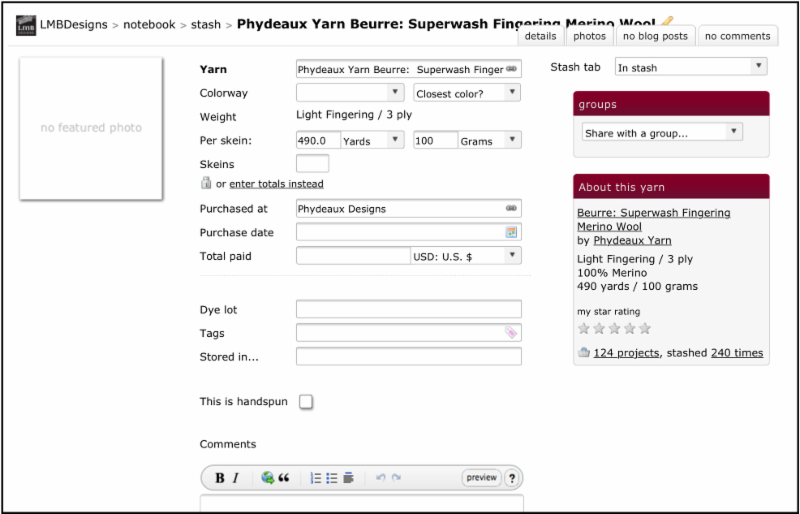Switch to the photos tab

pos(590,36)
